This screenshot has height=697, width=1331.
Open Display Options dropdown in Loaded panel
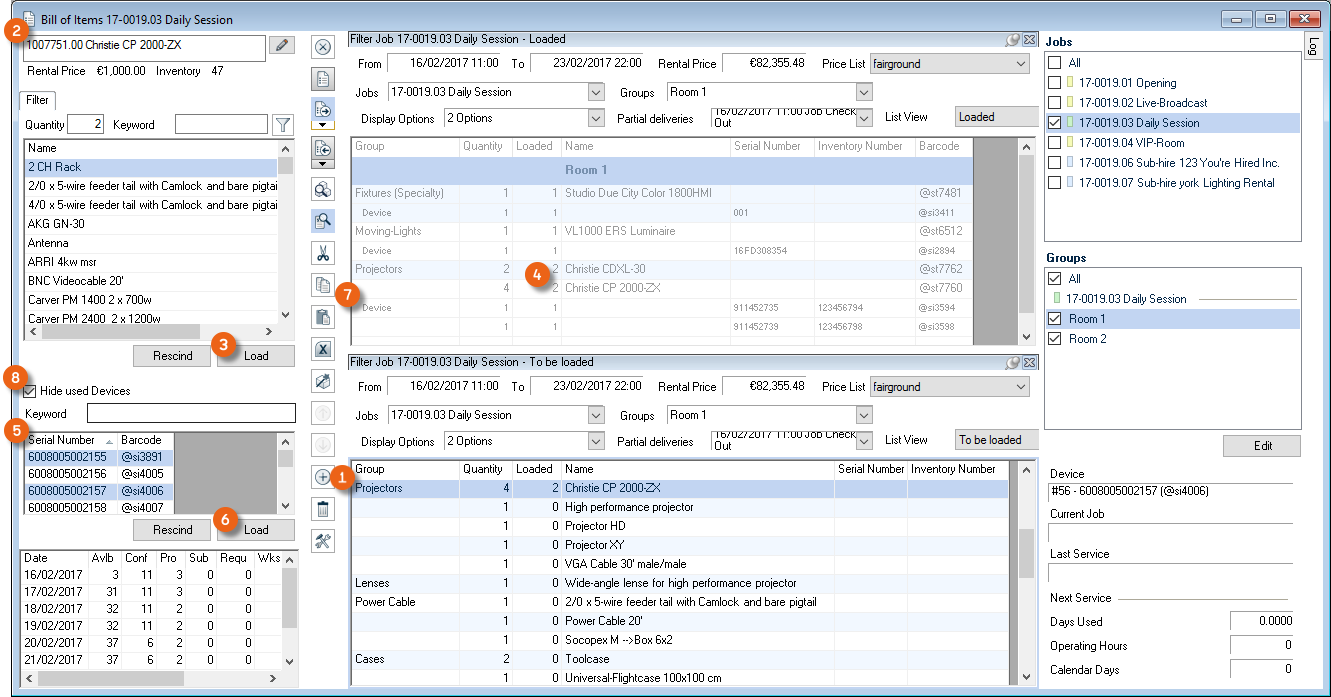(x=596, y=119)
